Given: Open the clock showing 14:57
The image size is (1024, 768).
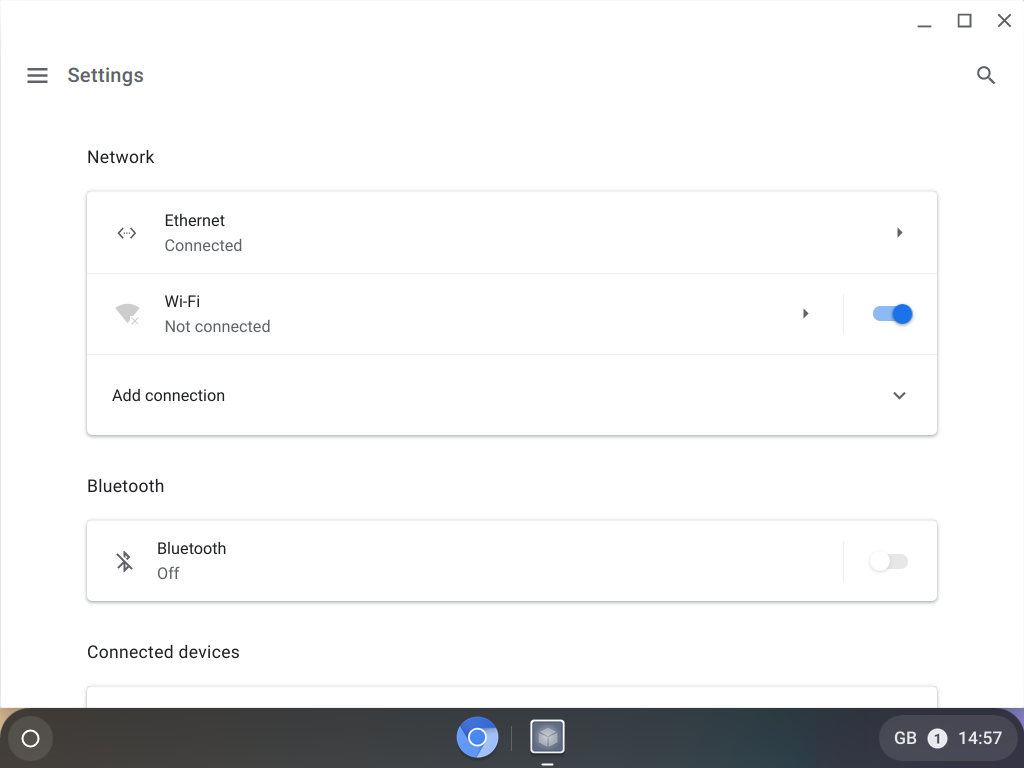Looking at the screenshot, I should point(979,739).
